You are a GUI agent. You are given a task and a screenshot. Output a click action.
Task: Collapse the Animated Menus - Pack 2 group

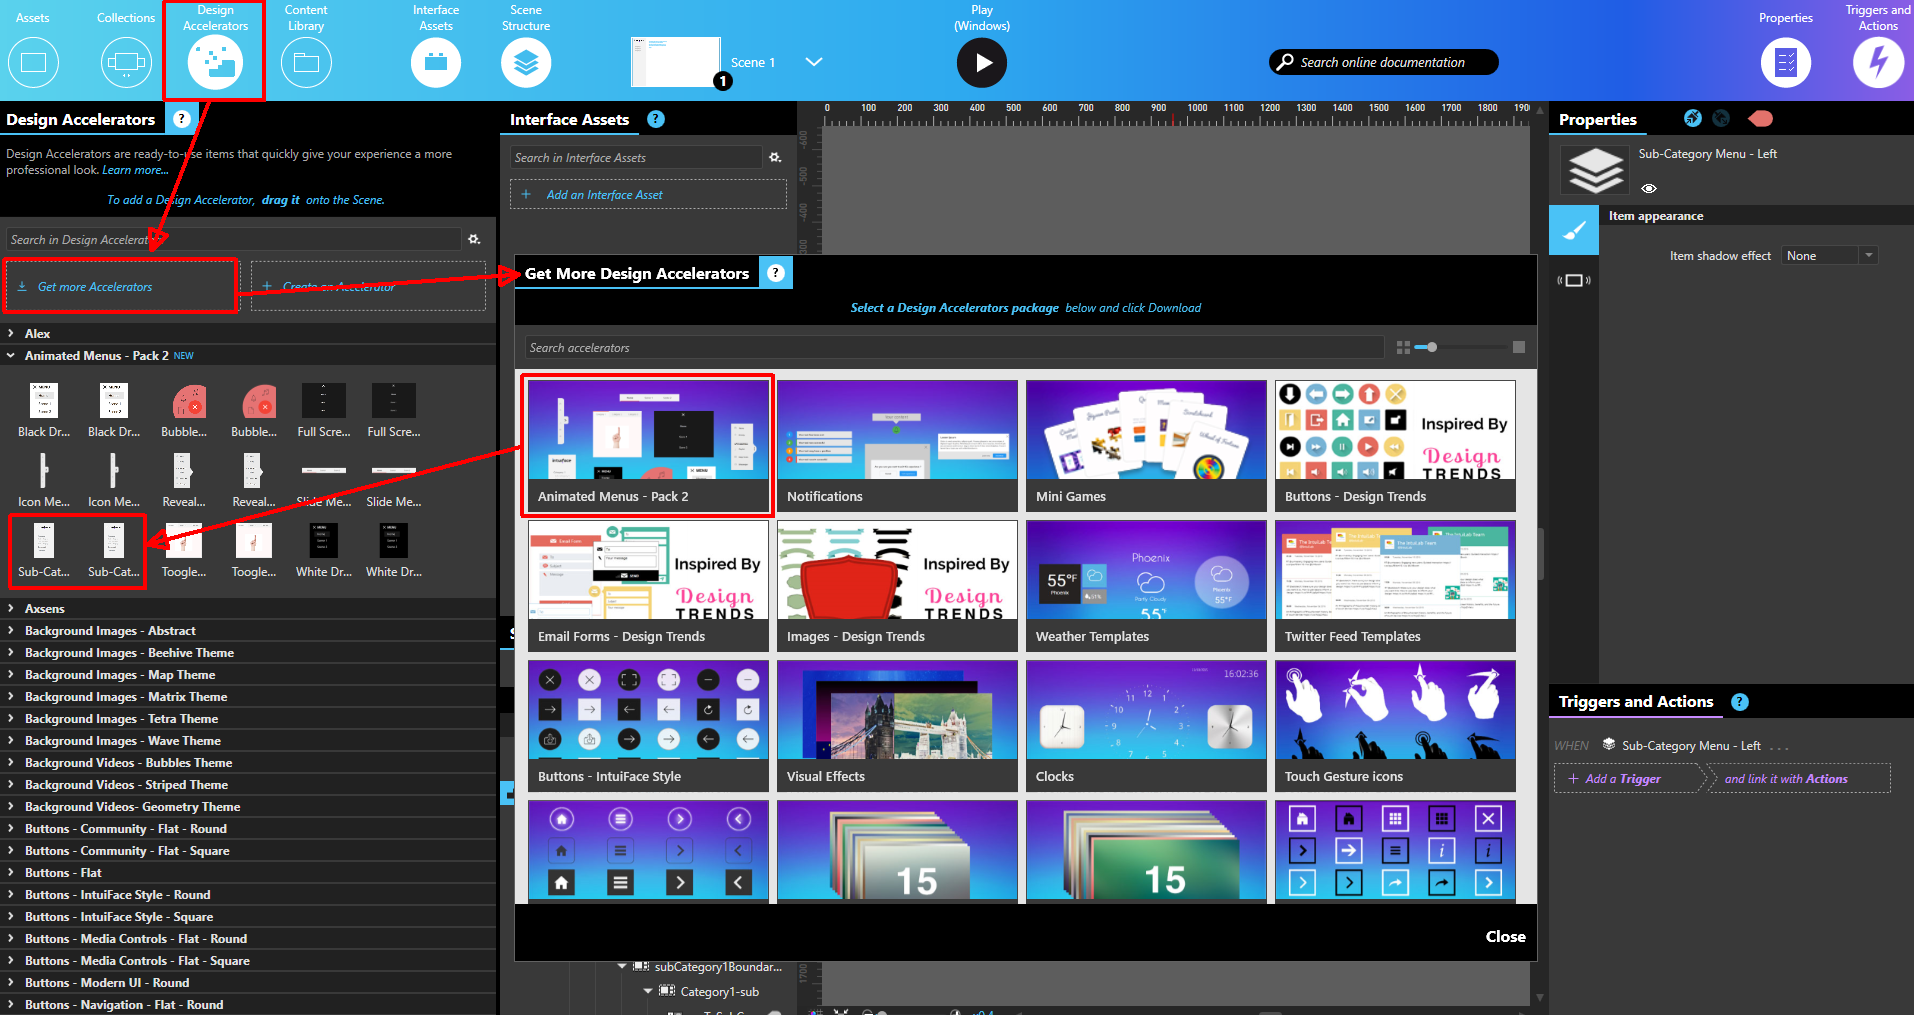pos(11,355)
